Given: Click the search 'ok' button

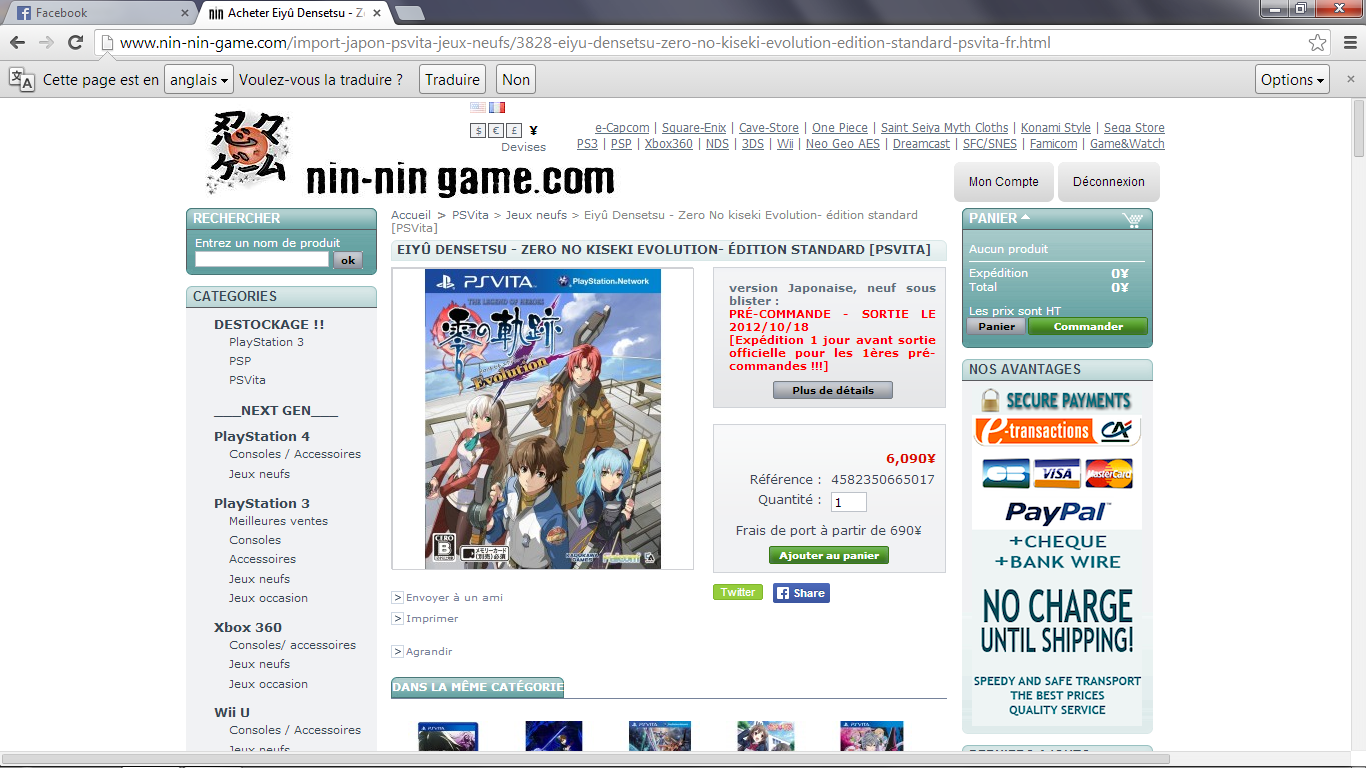Looking at the screenshot, I should coord(347,260).
